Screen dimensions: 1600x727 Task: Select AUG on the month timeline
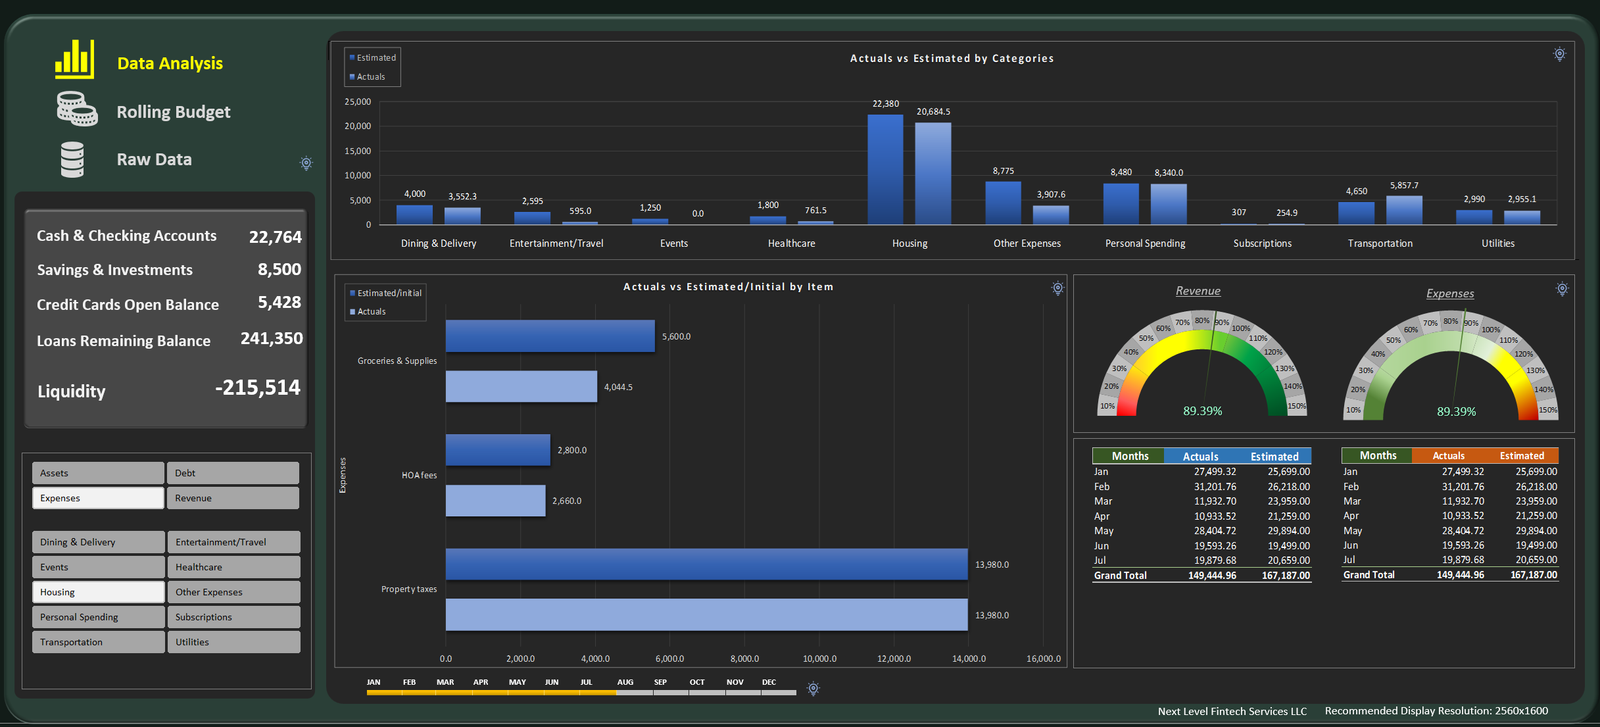point(625,682)
